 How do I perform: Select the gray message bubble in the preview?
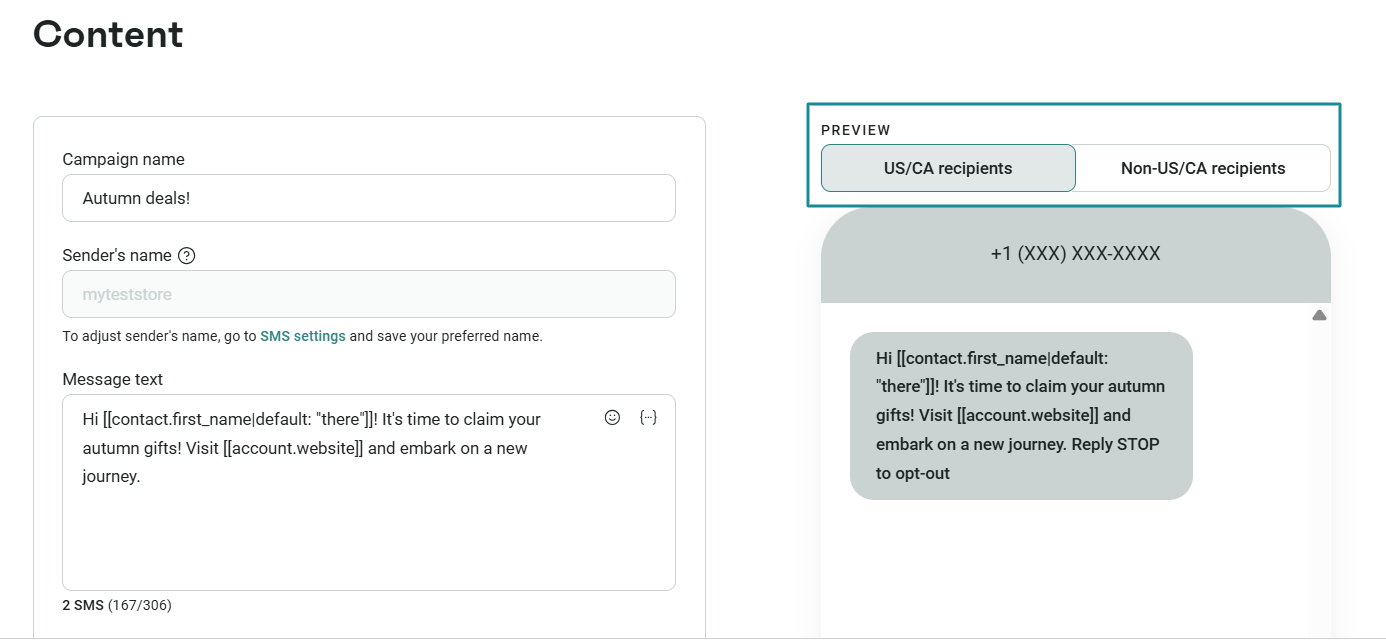tap(1021, 415)
